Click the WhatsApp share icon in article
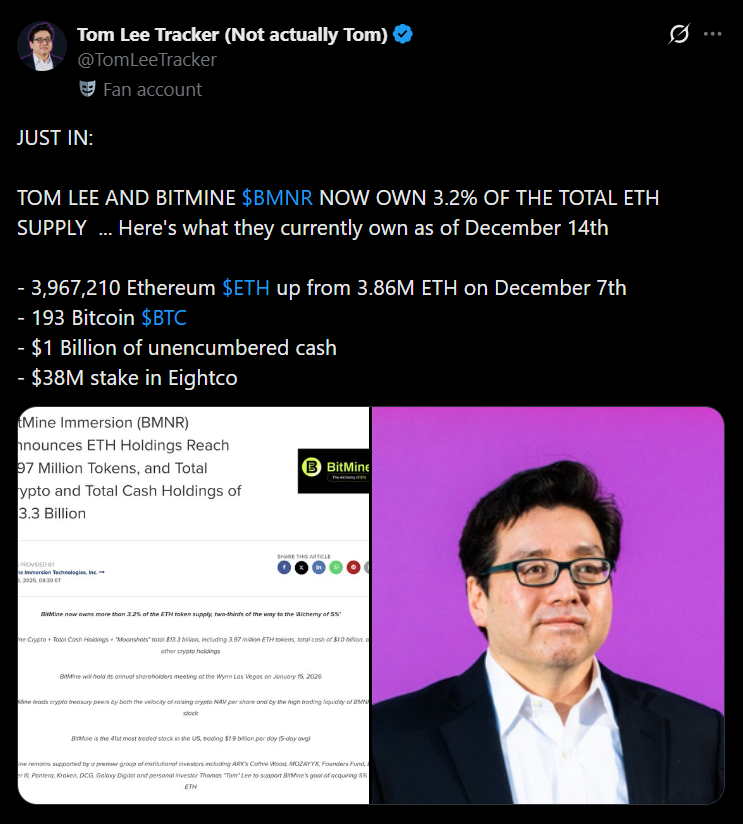 [336, 568]
